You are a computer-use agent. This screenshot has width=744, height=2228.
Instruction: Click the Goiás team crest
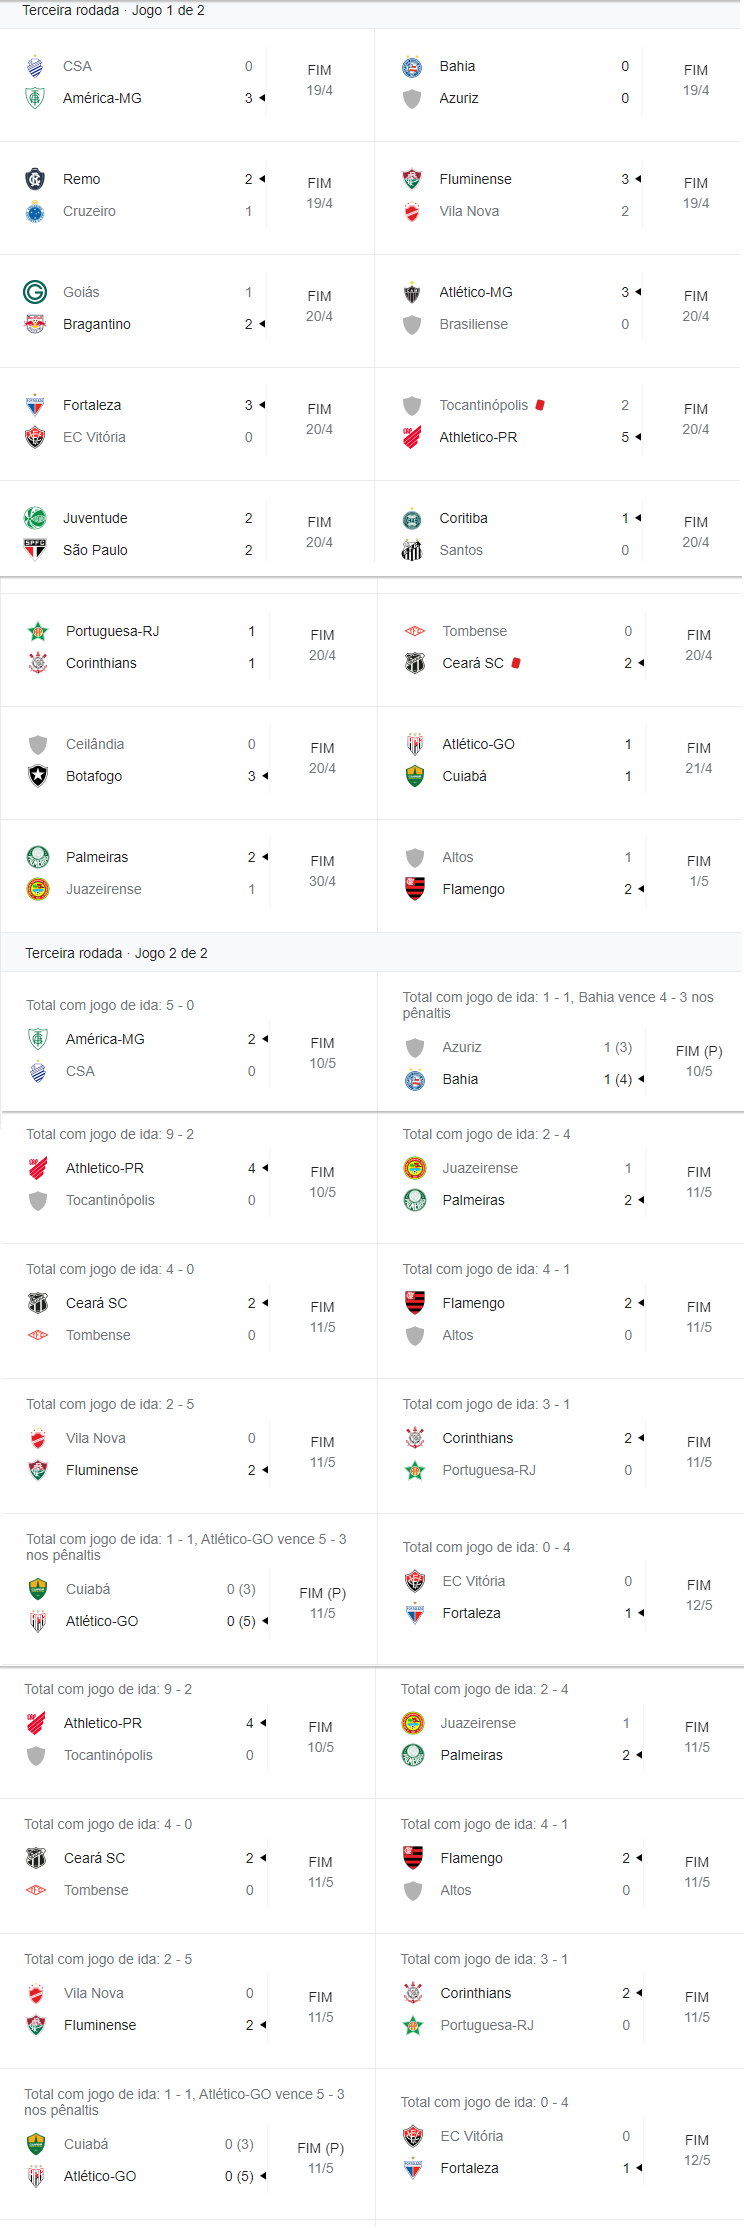pos(35,292)
